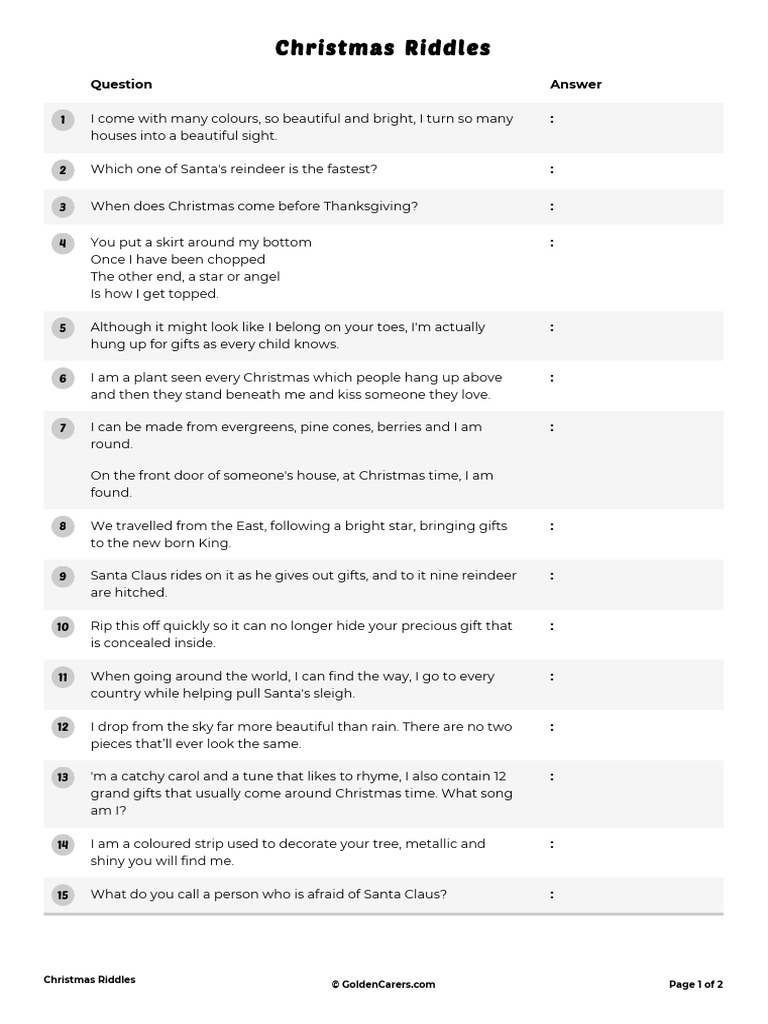
Task: Click the number 4 circle badge
Action: pos(63,244)
